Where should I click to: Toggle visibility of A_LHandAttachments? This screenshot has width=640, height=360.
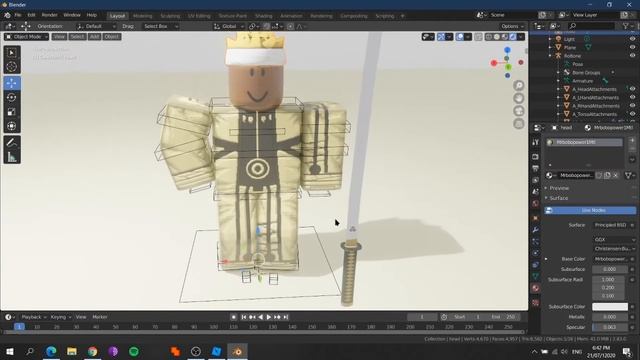[x=632, y=98]
